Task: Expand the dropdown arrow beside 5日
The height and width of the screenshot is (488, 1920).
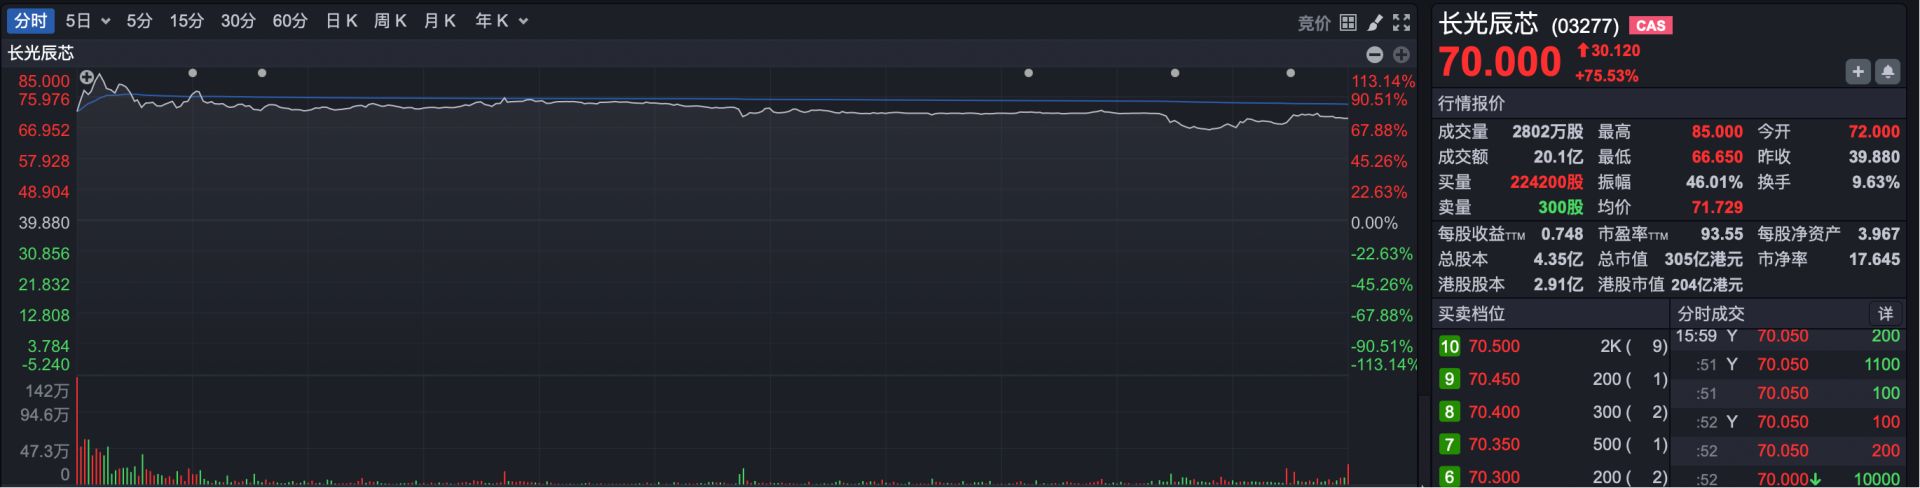Action: click(x=105, y=21)
